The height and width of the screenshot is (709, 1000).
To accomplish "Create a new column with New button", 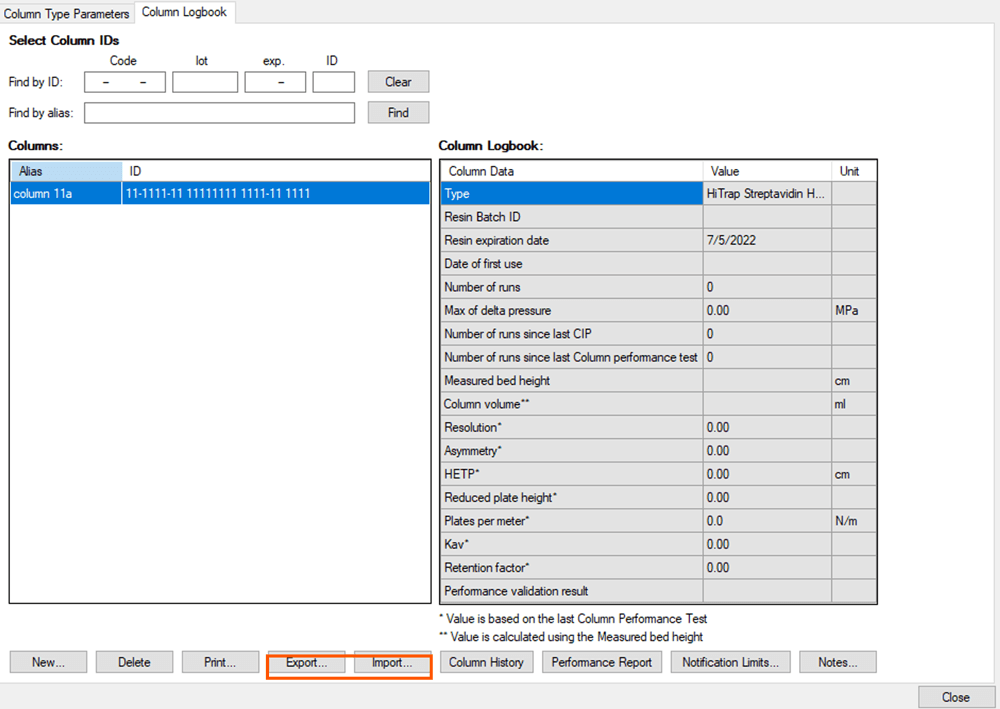I will coord(48,662).
